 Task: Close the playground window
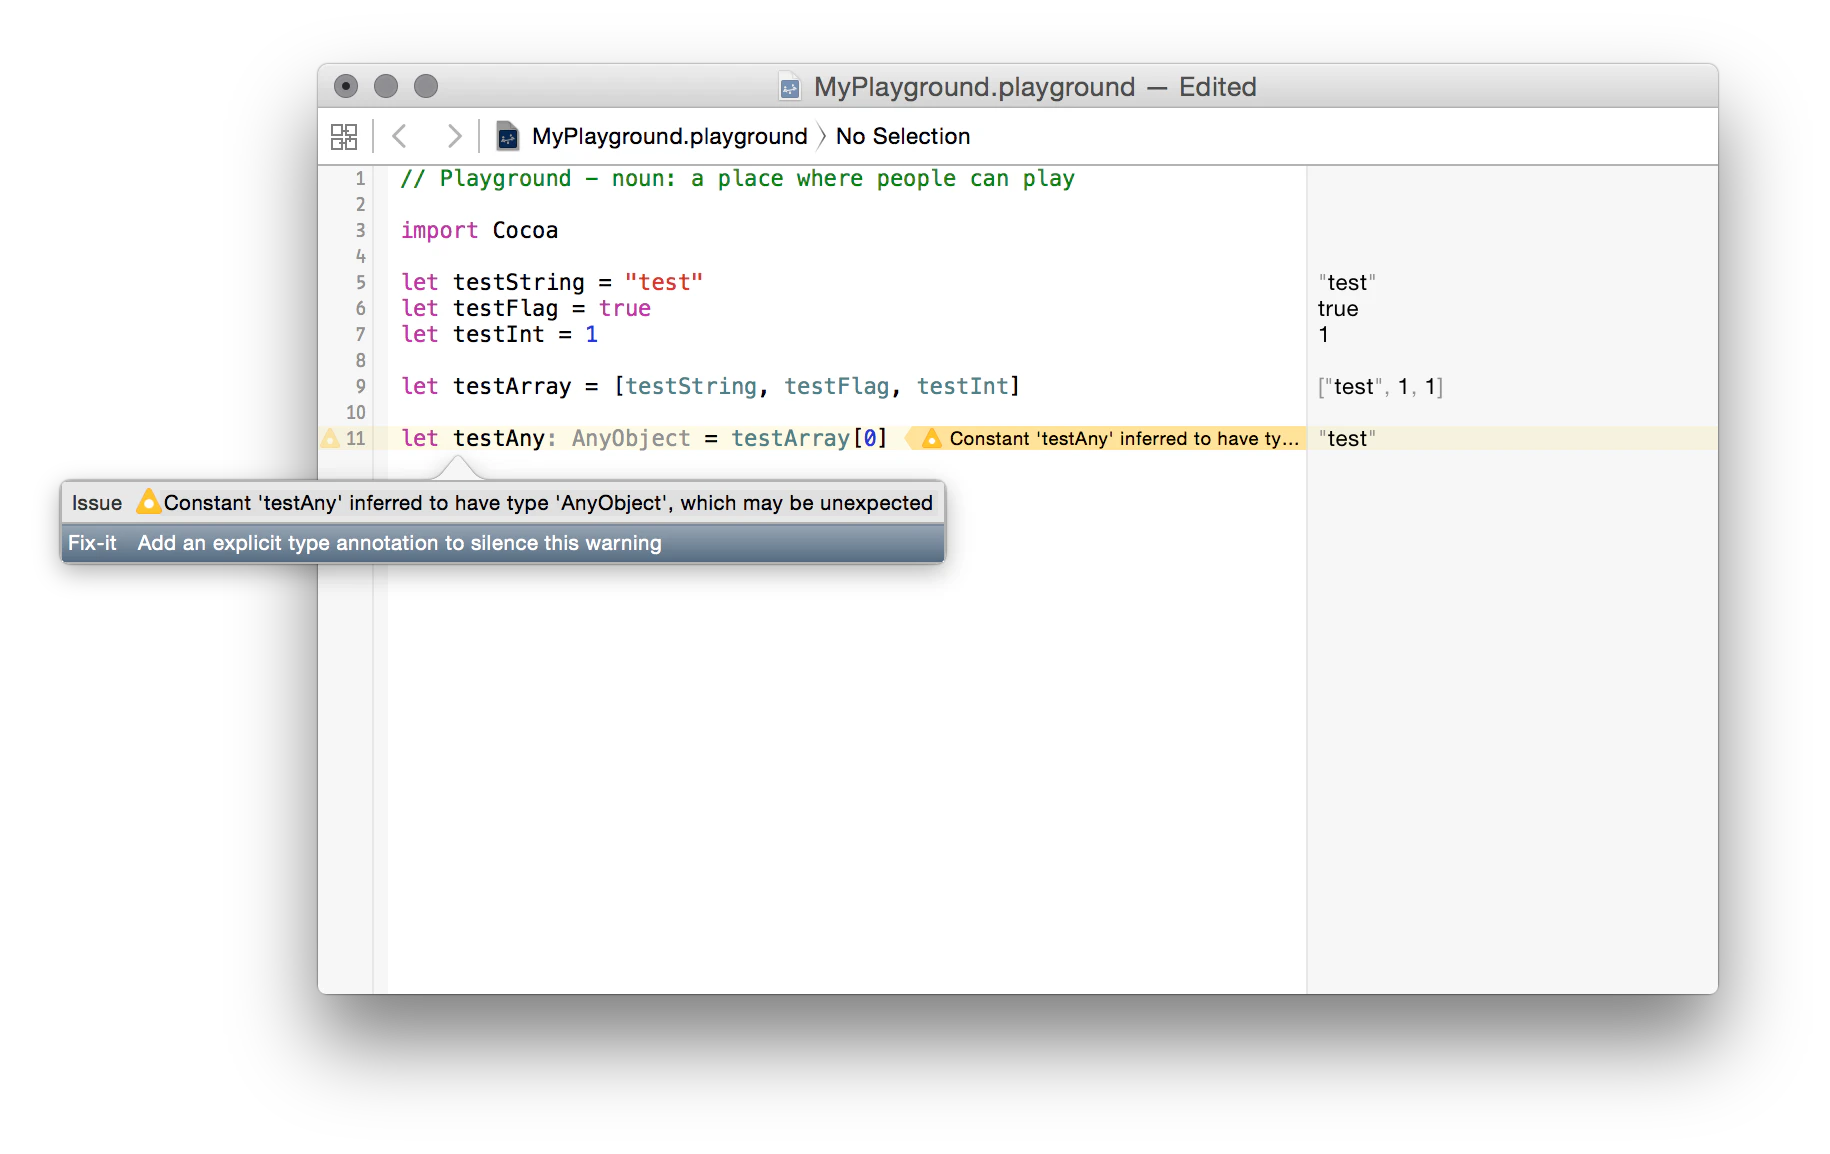[x=346, y=86]
